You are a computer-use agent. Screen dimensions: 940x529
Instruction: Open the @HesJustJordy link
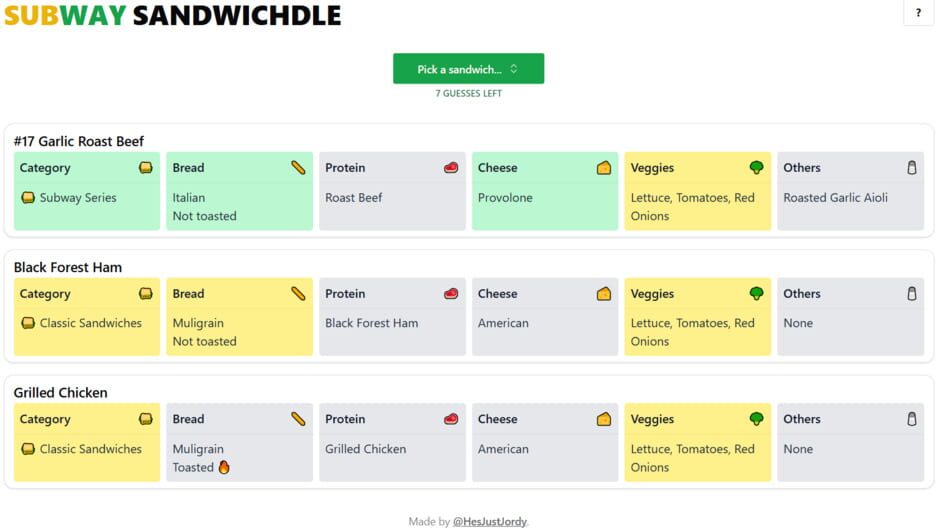pyautogui.click(x=489, y=521)
